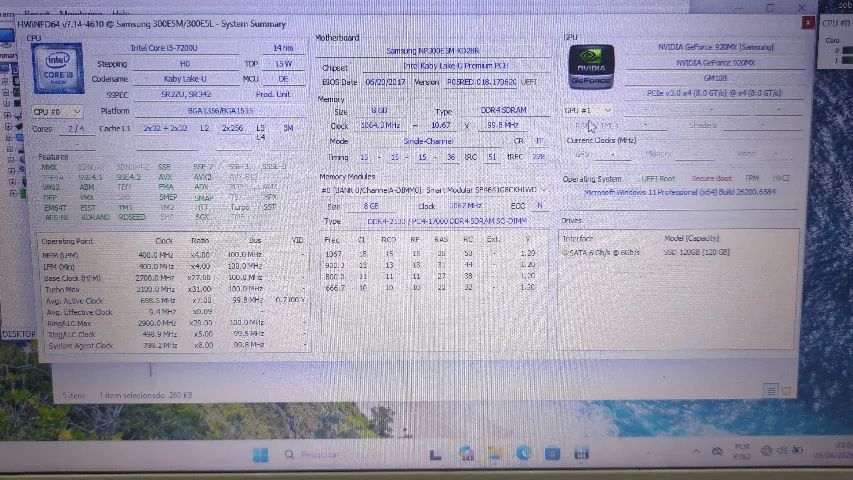The width and height of the screenshot is (853, 480).
Task: Click the P05RED BIOS version field
Action: (x=481, y=82)
